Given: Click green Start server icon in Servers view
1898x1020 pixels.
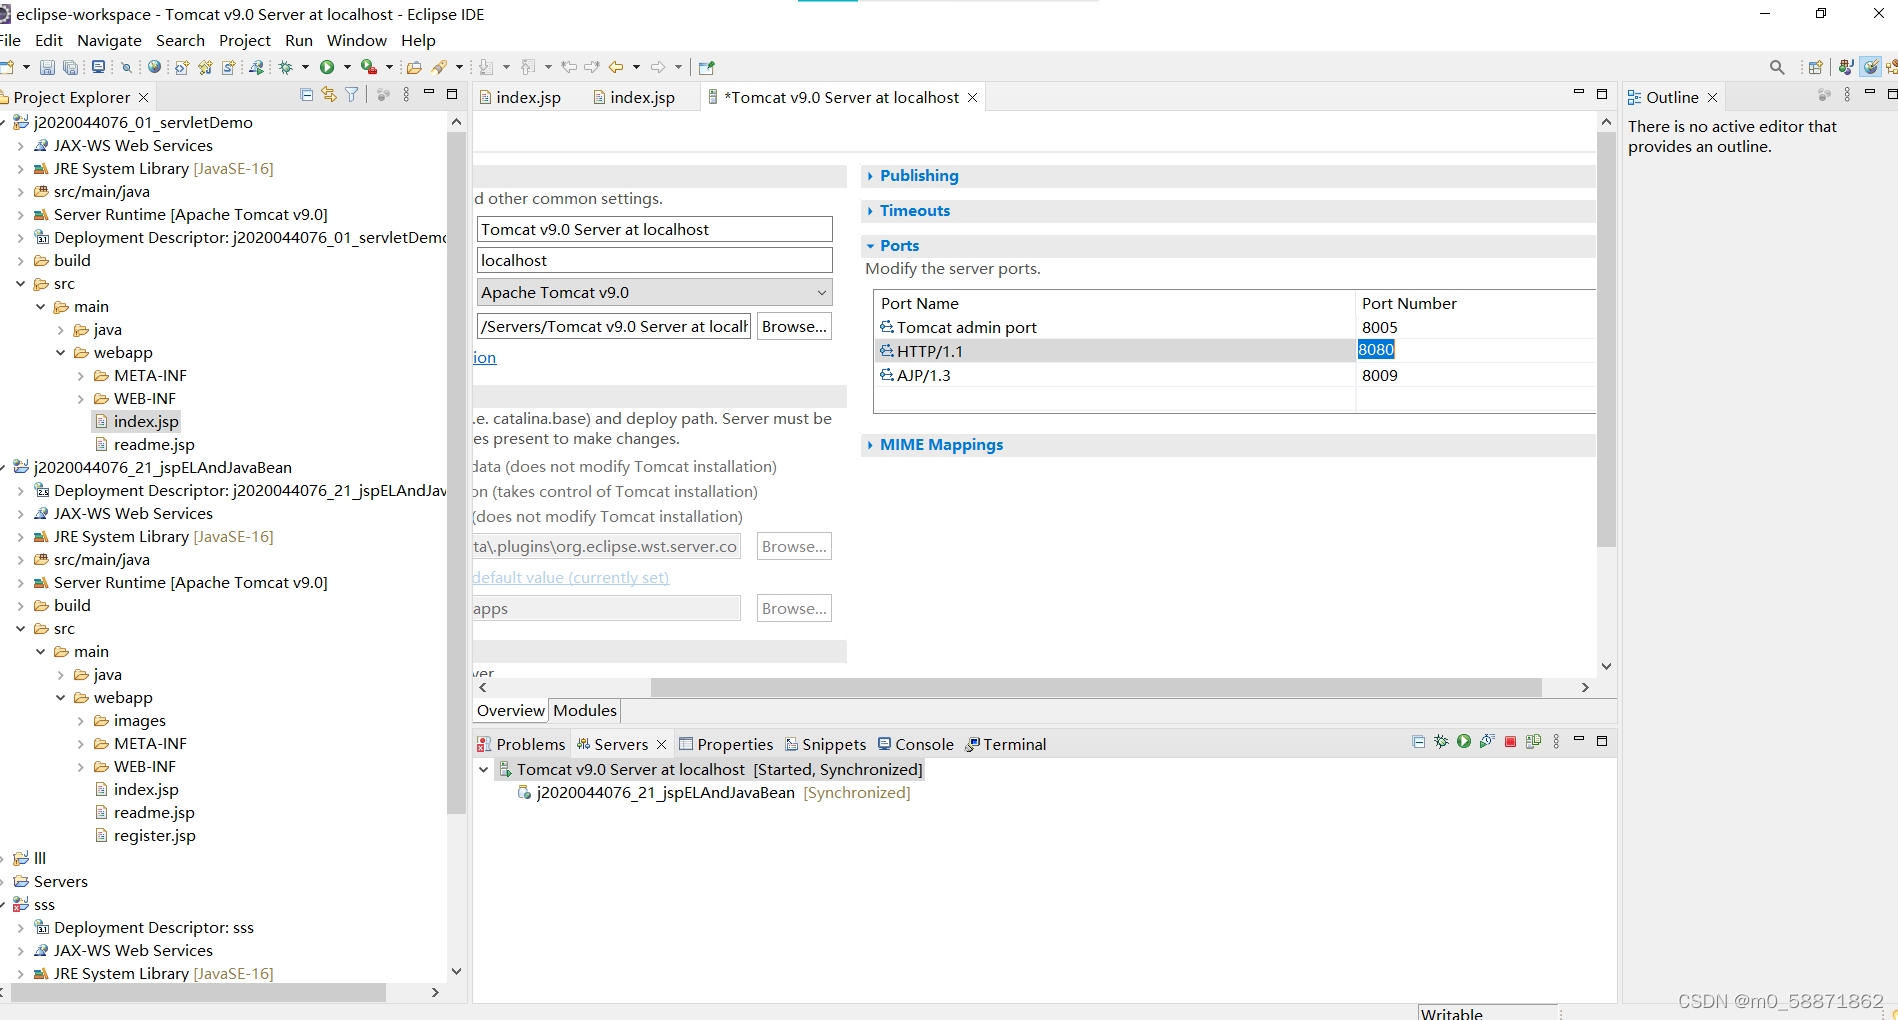Looking at the screenshot, I should [1464, 742].
